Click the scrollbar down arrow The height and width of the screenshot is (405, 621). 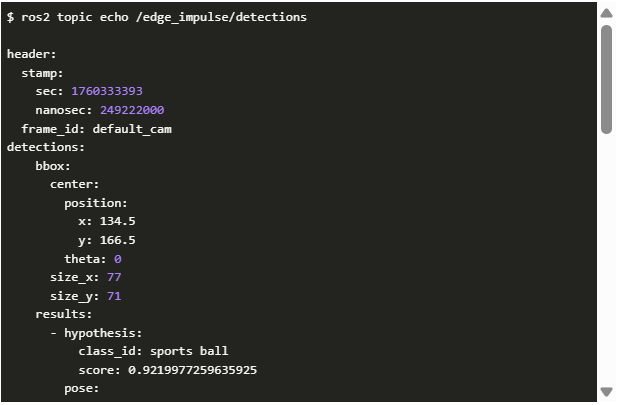[606, 392]
